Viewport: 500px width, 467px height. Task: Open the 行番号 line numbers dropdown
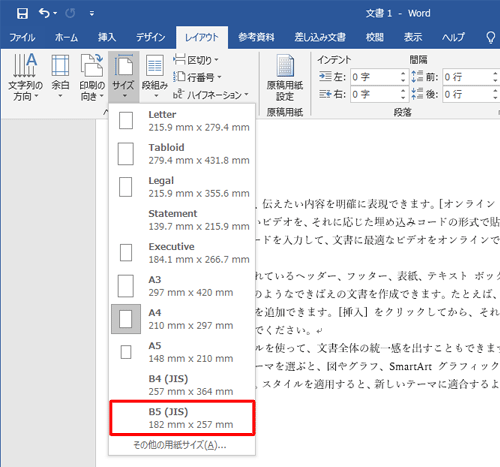[x=197, y=77]
